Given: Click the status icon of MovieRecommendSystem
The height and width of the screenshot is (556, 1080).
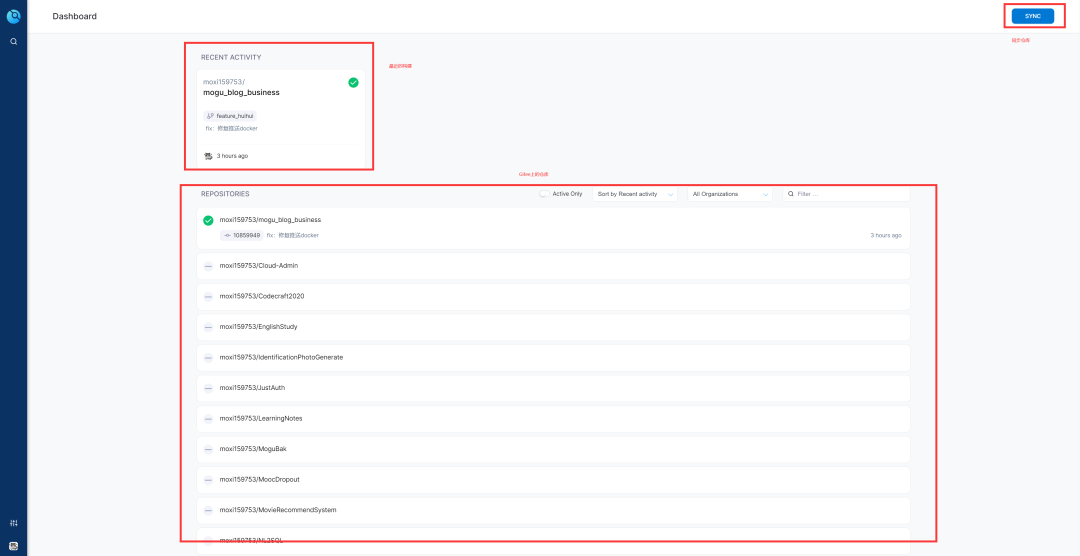Looking at the screenshot, I should [208, 510].
